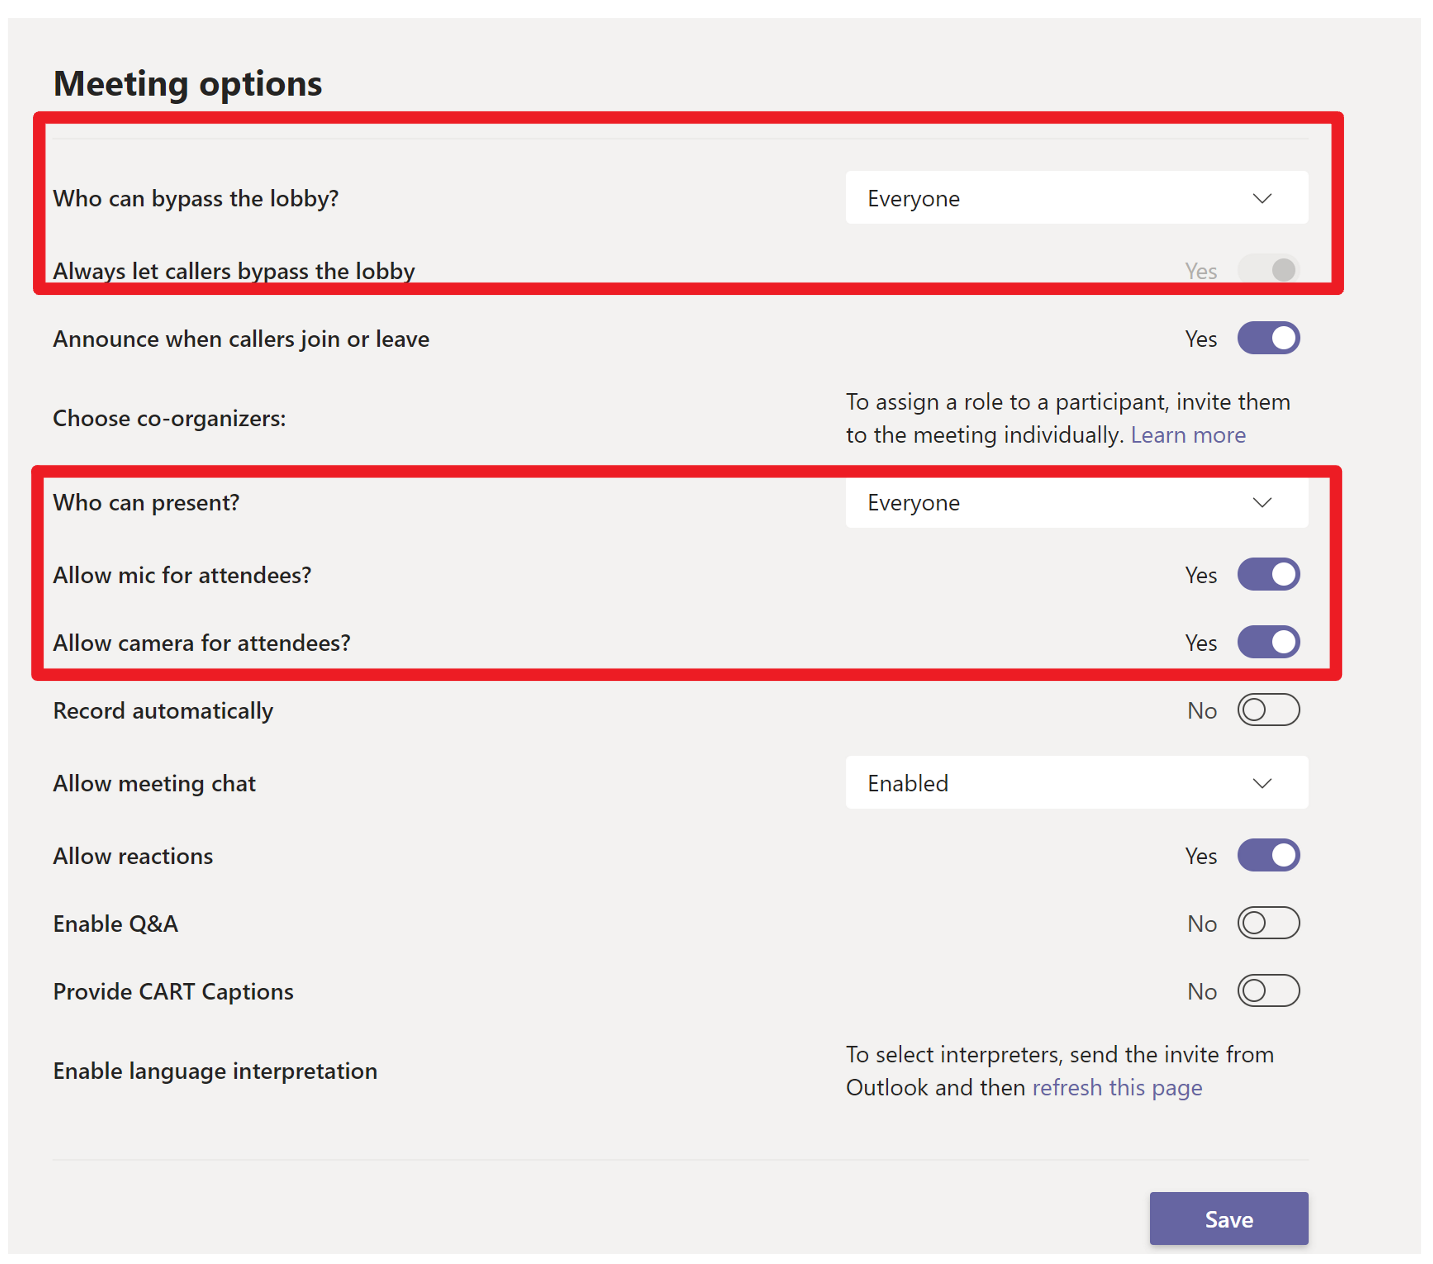This screenshot has height=1264, width=1433.
Task: Save the meeting options
Action: coord(1229,1219)
